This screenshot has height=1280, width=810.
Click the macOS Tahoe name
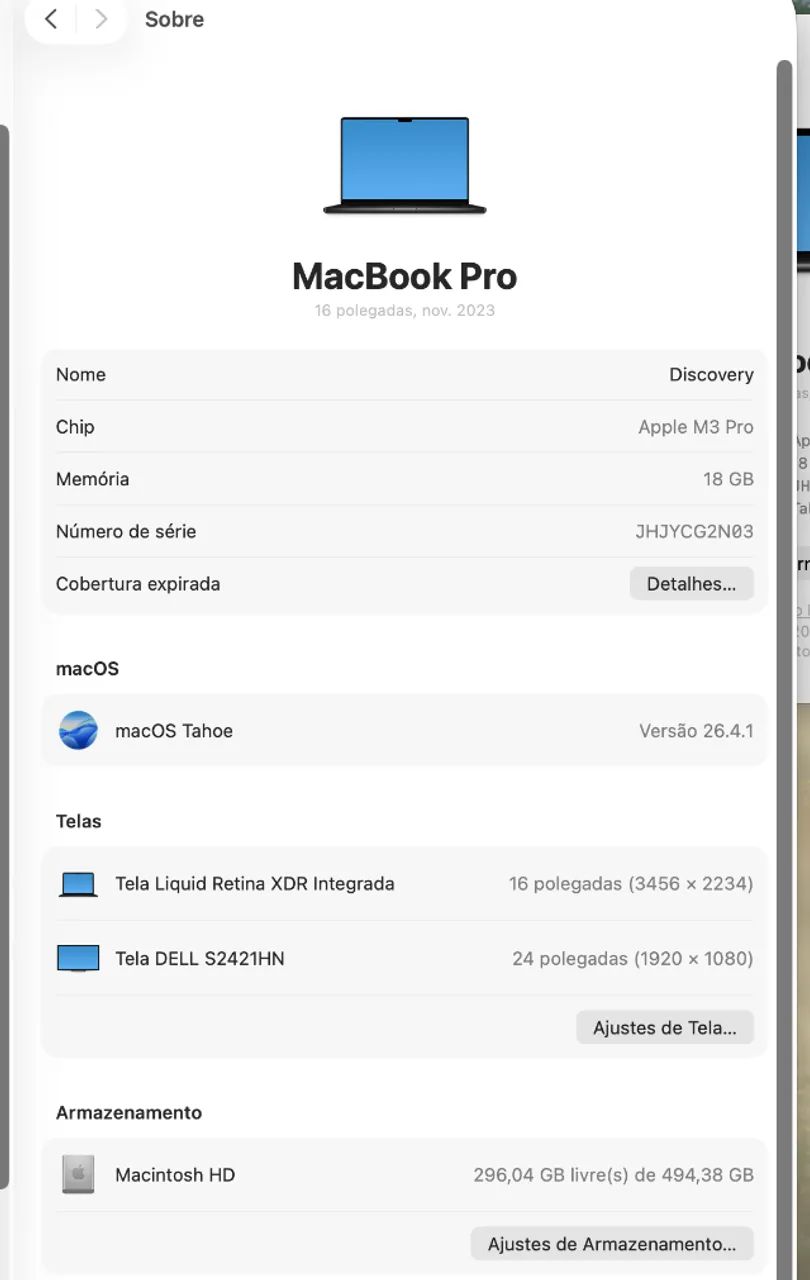174,731
